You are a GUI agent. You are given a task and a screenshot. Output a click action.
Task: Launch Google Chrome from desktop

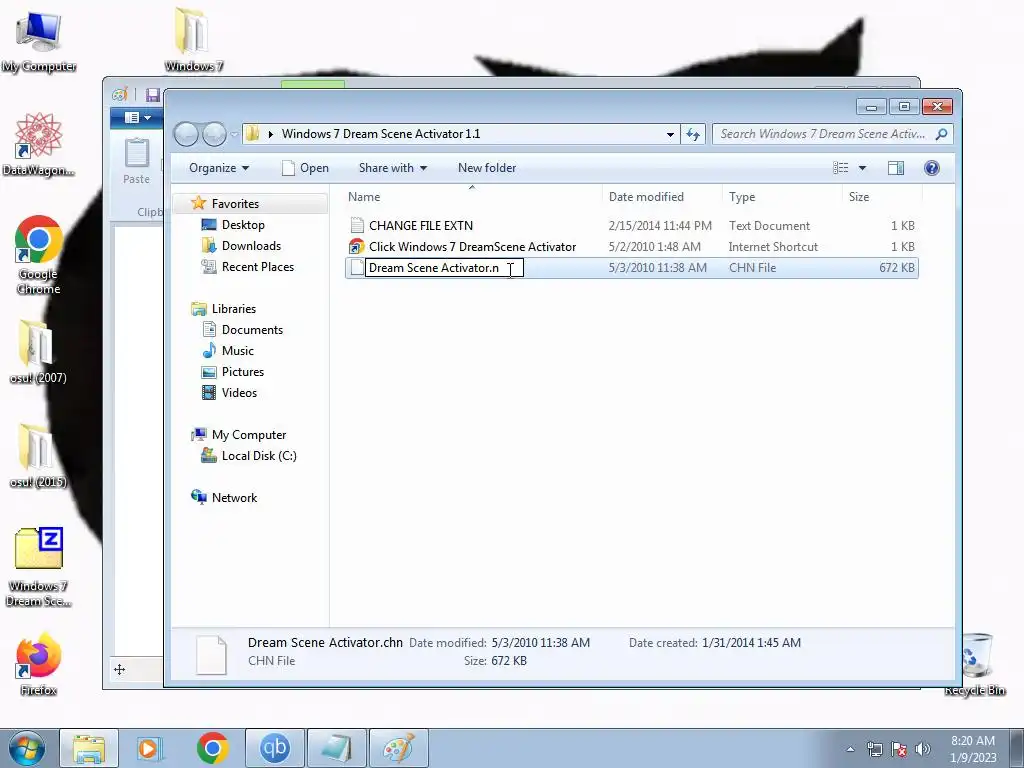(39, 255)
